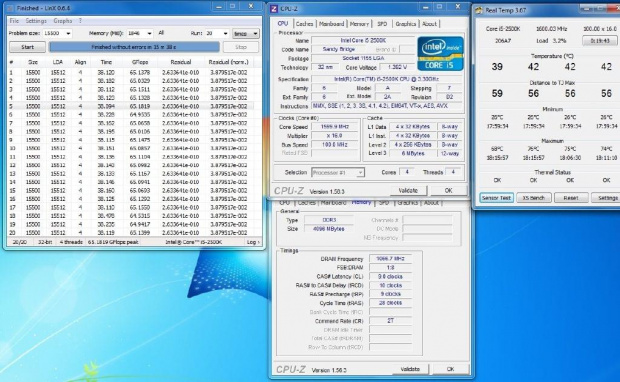Switch to the Caches tab in CPU-Z
This screenshot has width=620, height=382.
(x=304, y=24)
